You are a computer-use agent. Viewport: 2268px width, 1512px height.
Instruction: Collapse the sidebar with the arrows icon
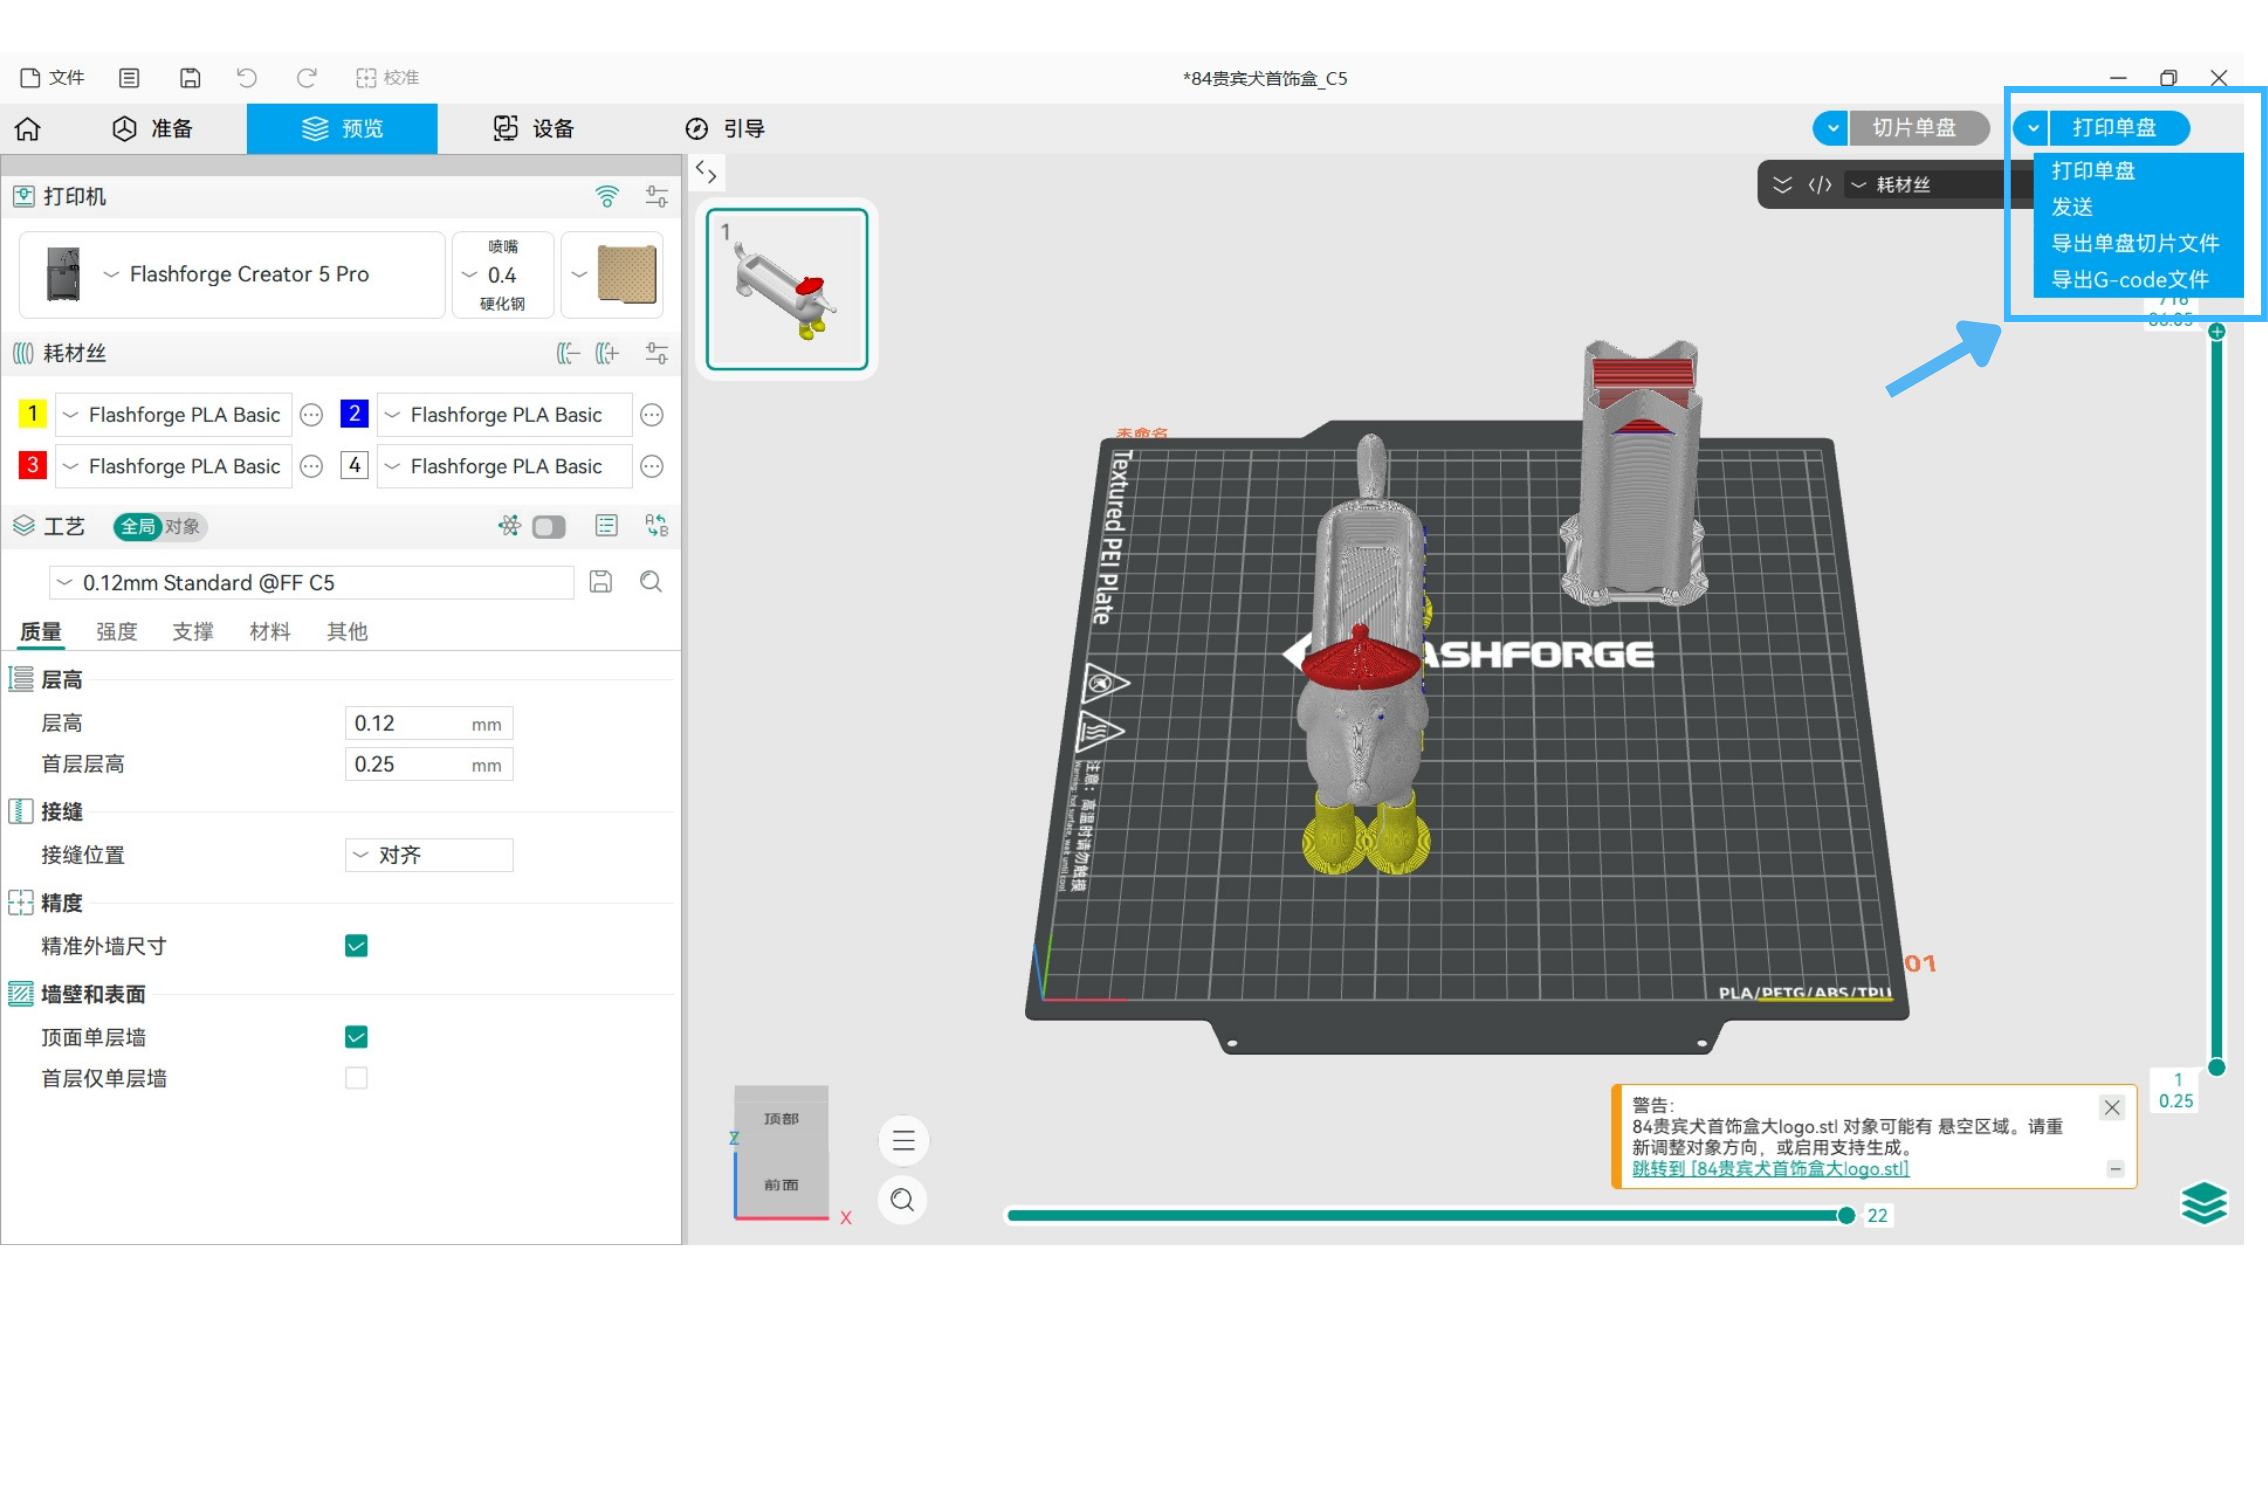tap(706, 172)
